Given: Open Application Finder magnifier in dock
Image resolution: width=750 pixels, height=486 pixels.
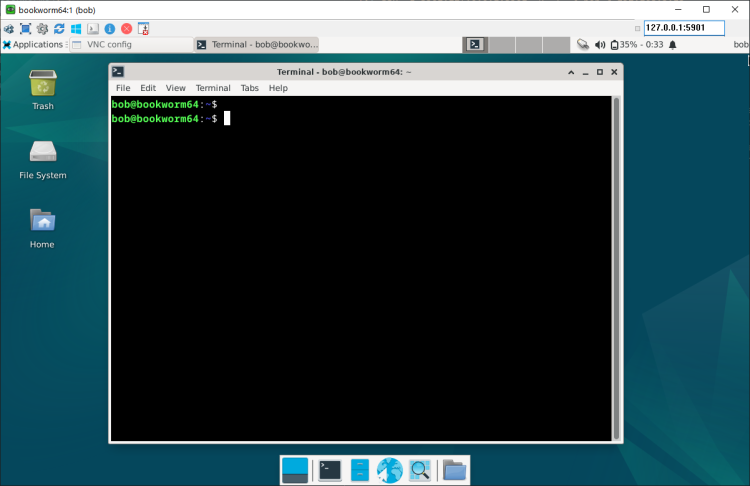Looking at the screenshot, I should point(420,470).
